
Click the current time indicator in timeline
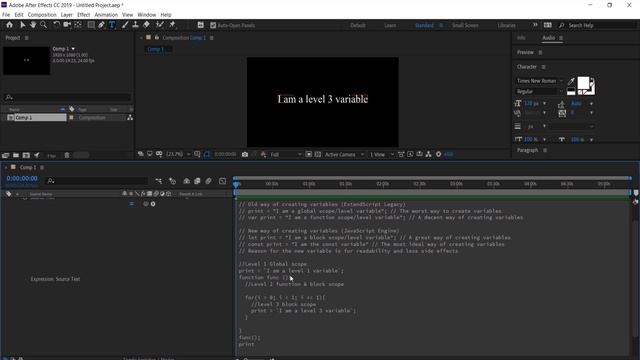pyautogui.click(x=236, y=184)
